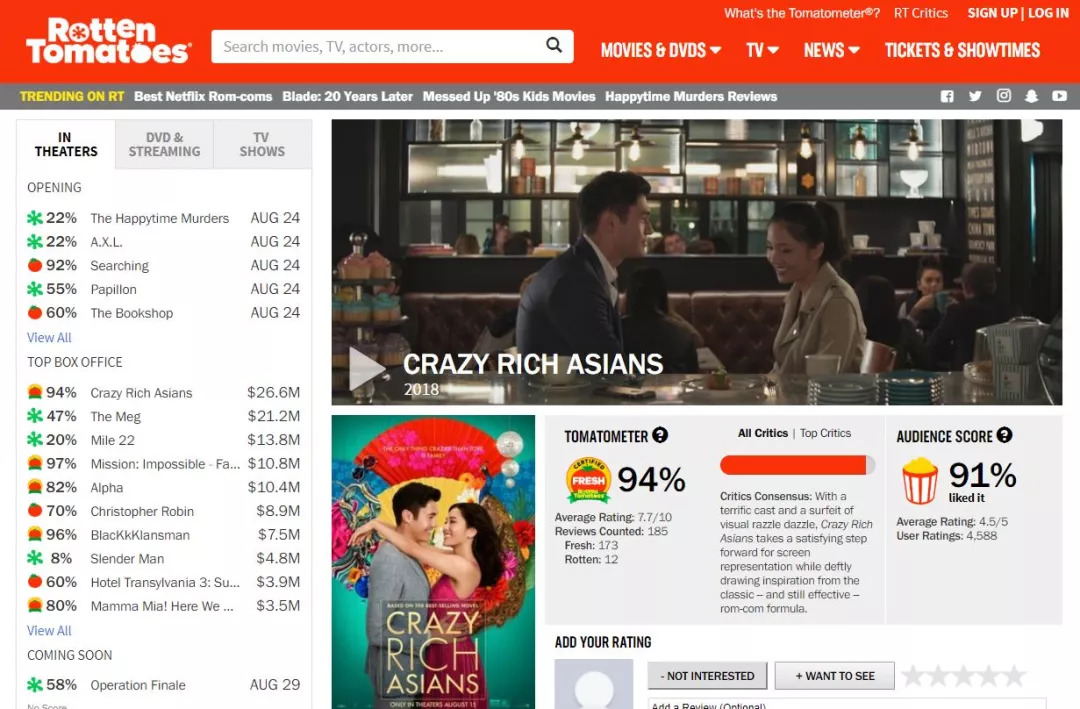
Task: Switch to the TV Shows tab
Action: pyautogui.click(x=262, y=145)
